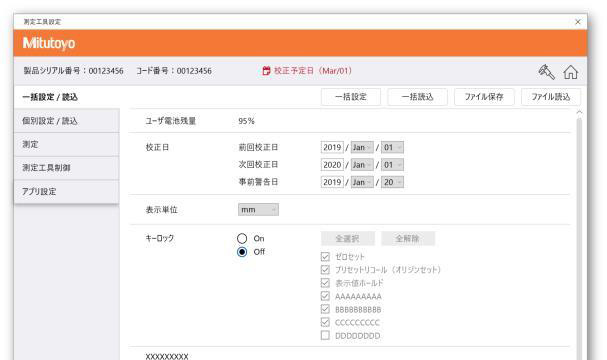
Task: Click the ファイル読込 button
Action: [550, 97]
